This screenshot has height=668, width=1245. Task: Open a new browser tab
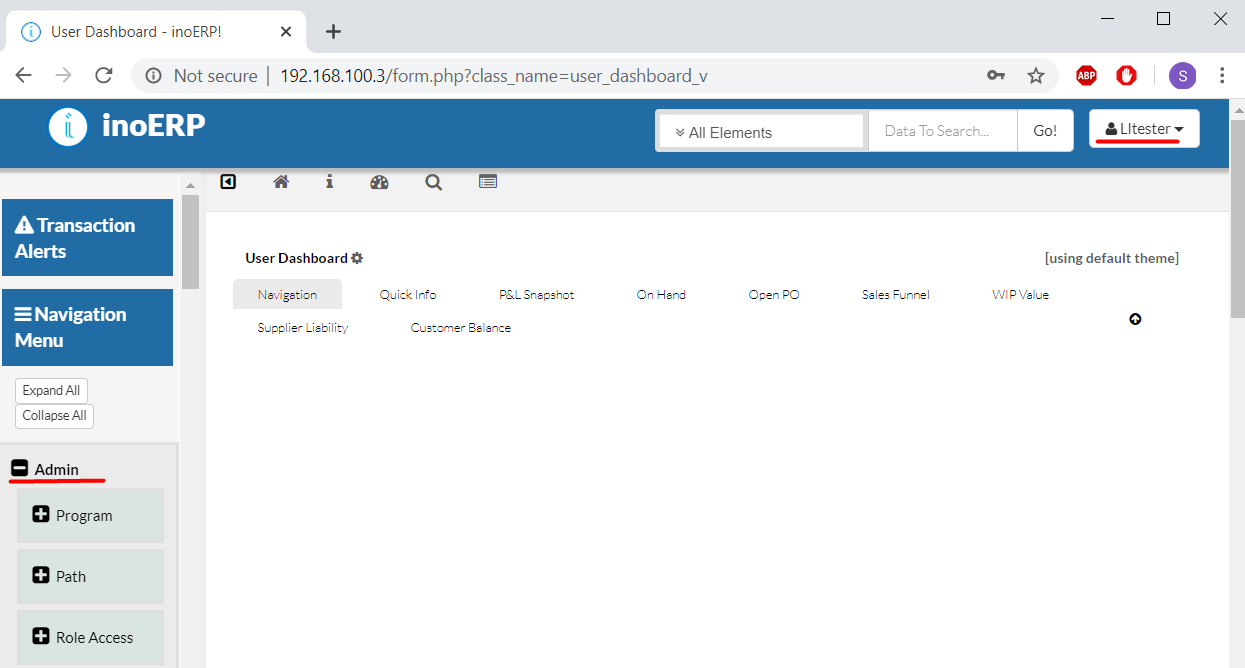(x=333, y=32)
